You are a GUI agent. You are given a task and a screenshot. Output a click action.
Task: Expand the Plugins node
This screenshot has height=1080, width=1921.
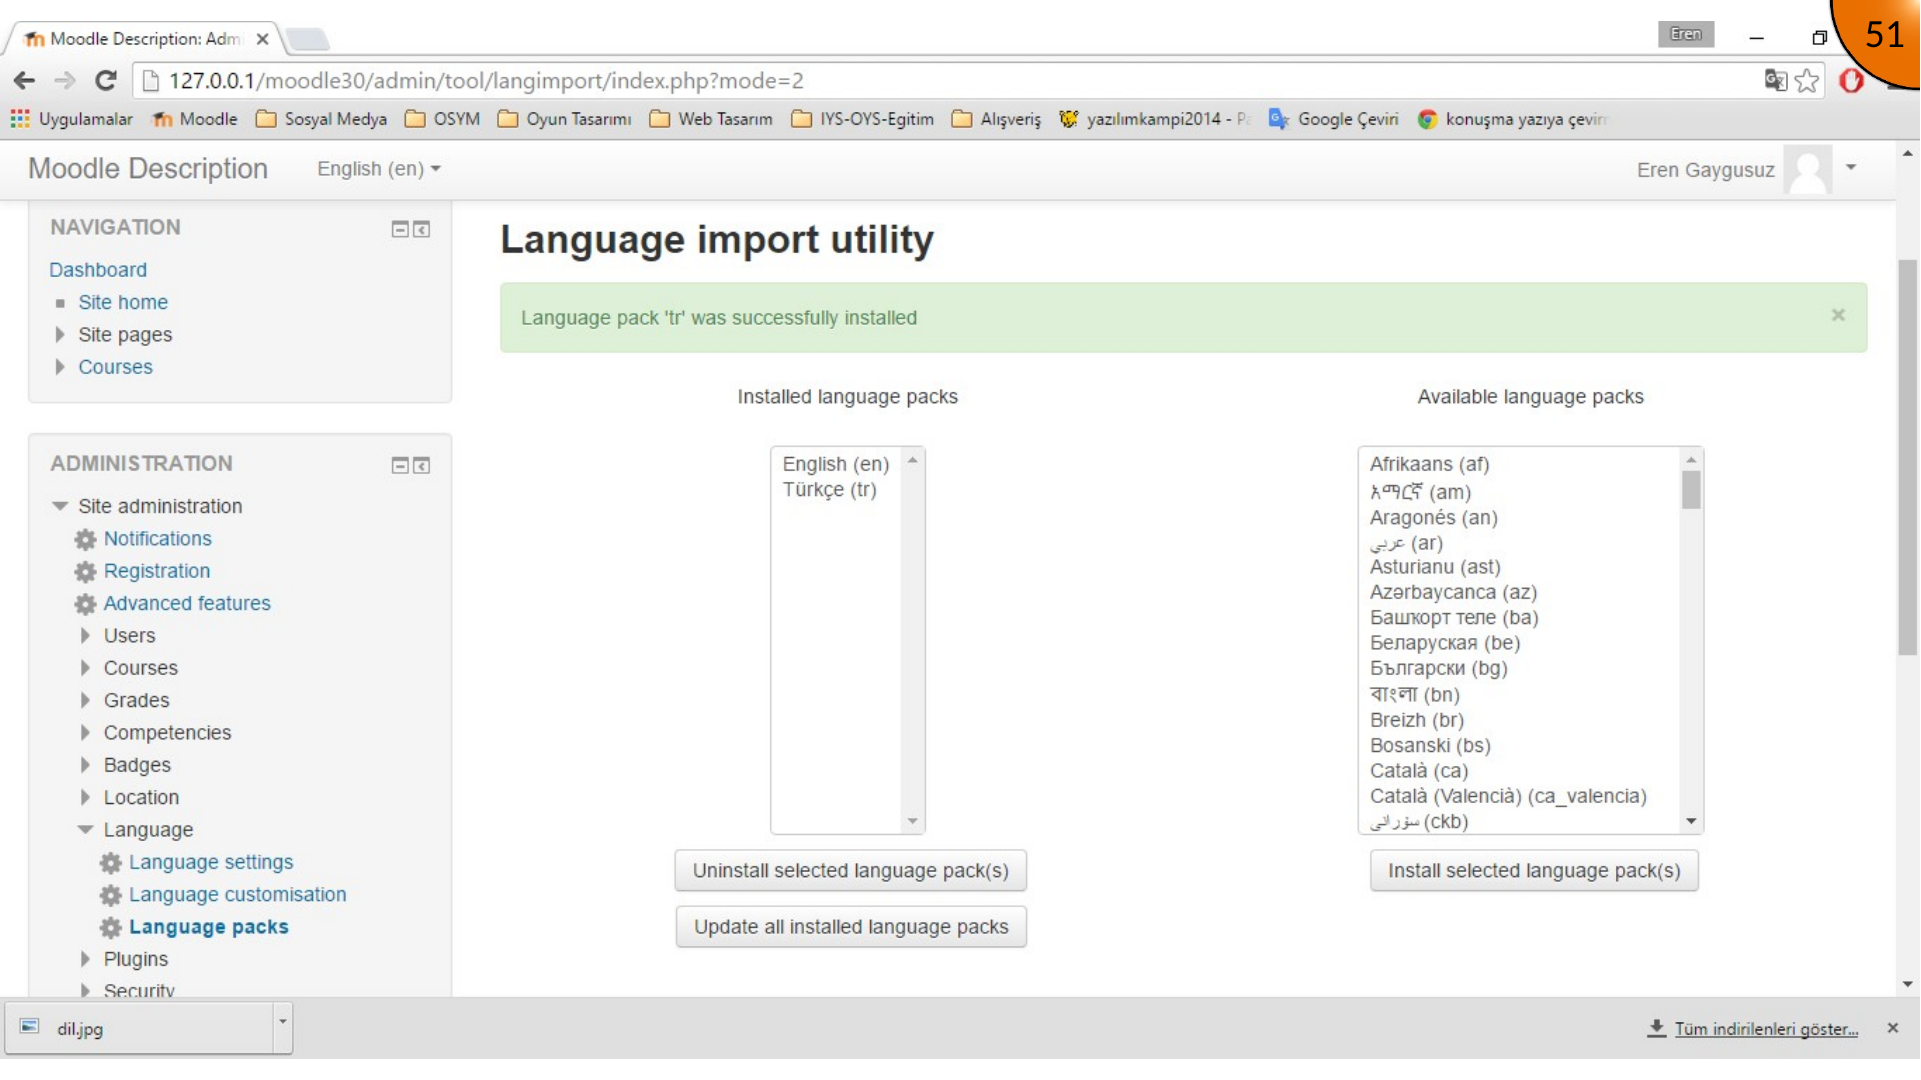pos(85,959)
